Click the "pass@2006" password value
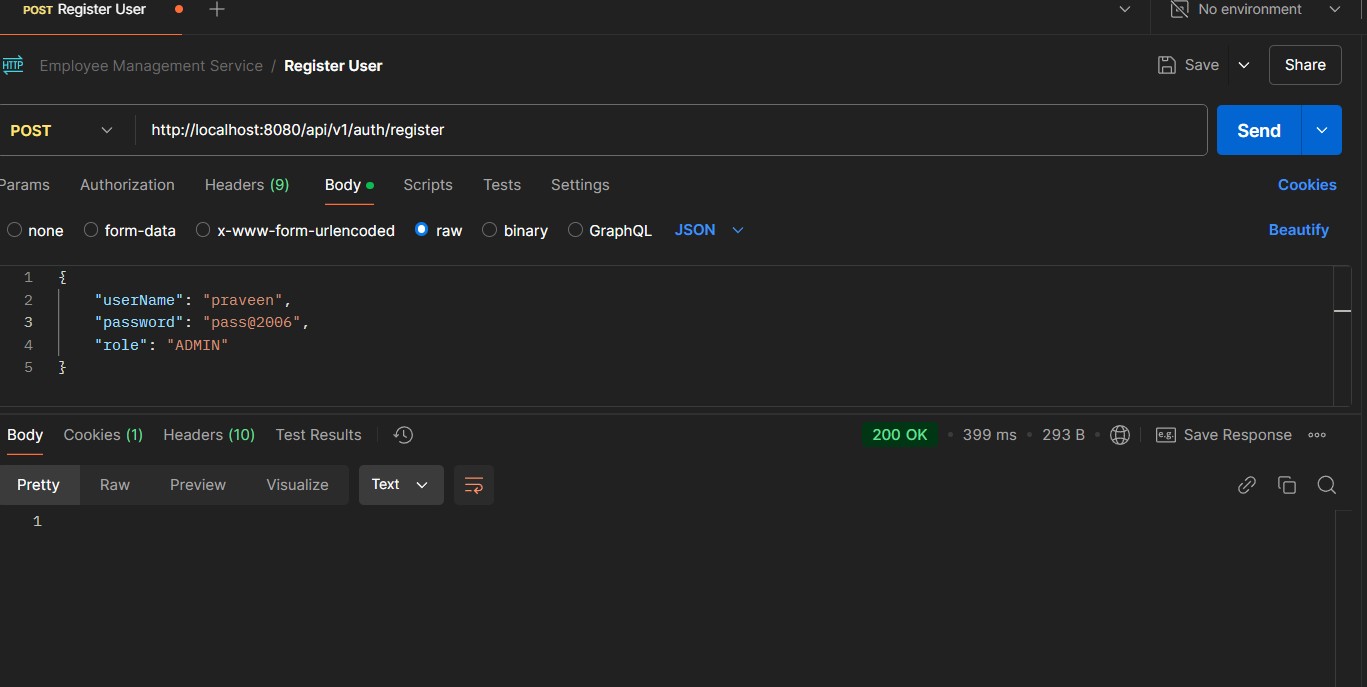 coord(253,322)
